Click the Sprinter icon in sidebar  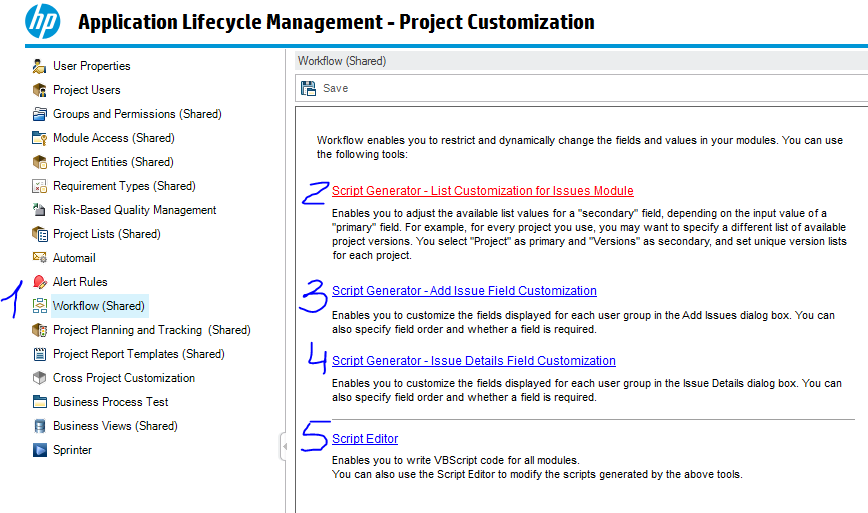click(40, 450)
